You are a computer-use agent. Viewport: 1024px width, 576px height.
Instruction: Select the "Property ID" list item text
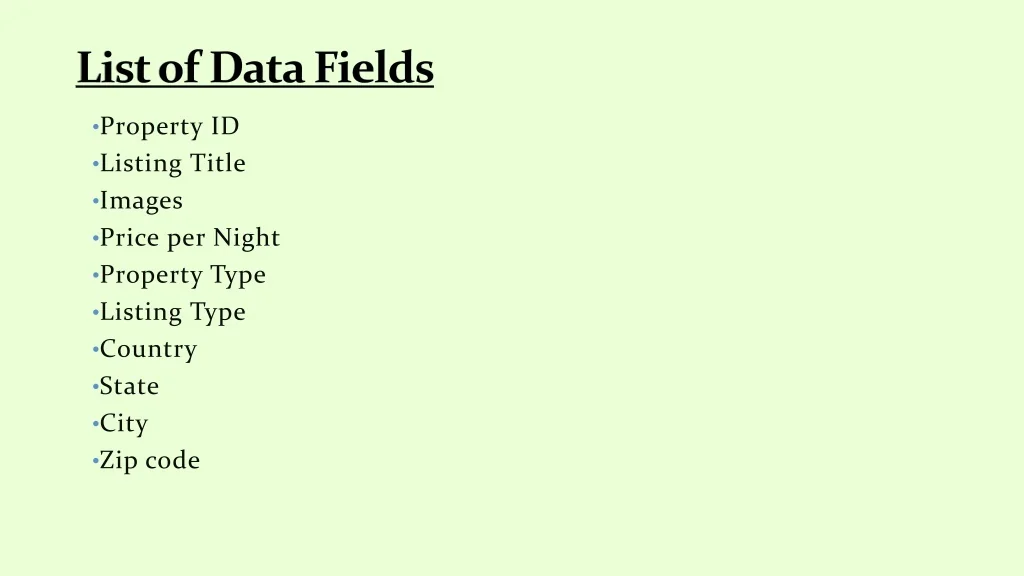pos(169,127)
